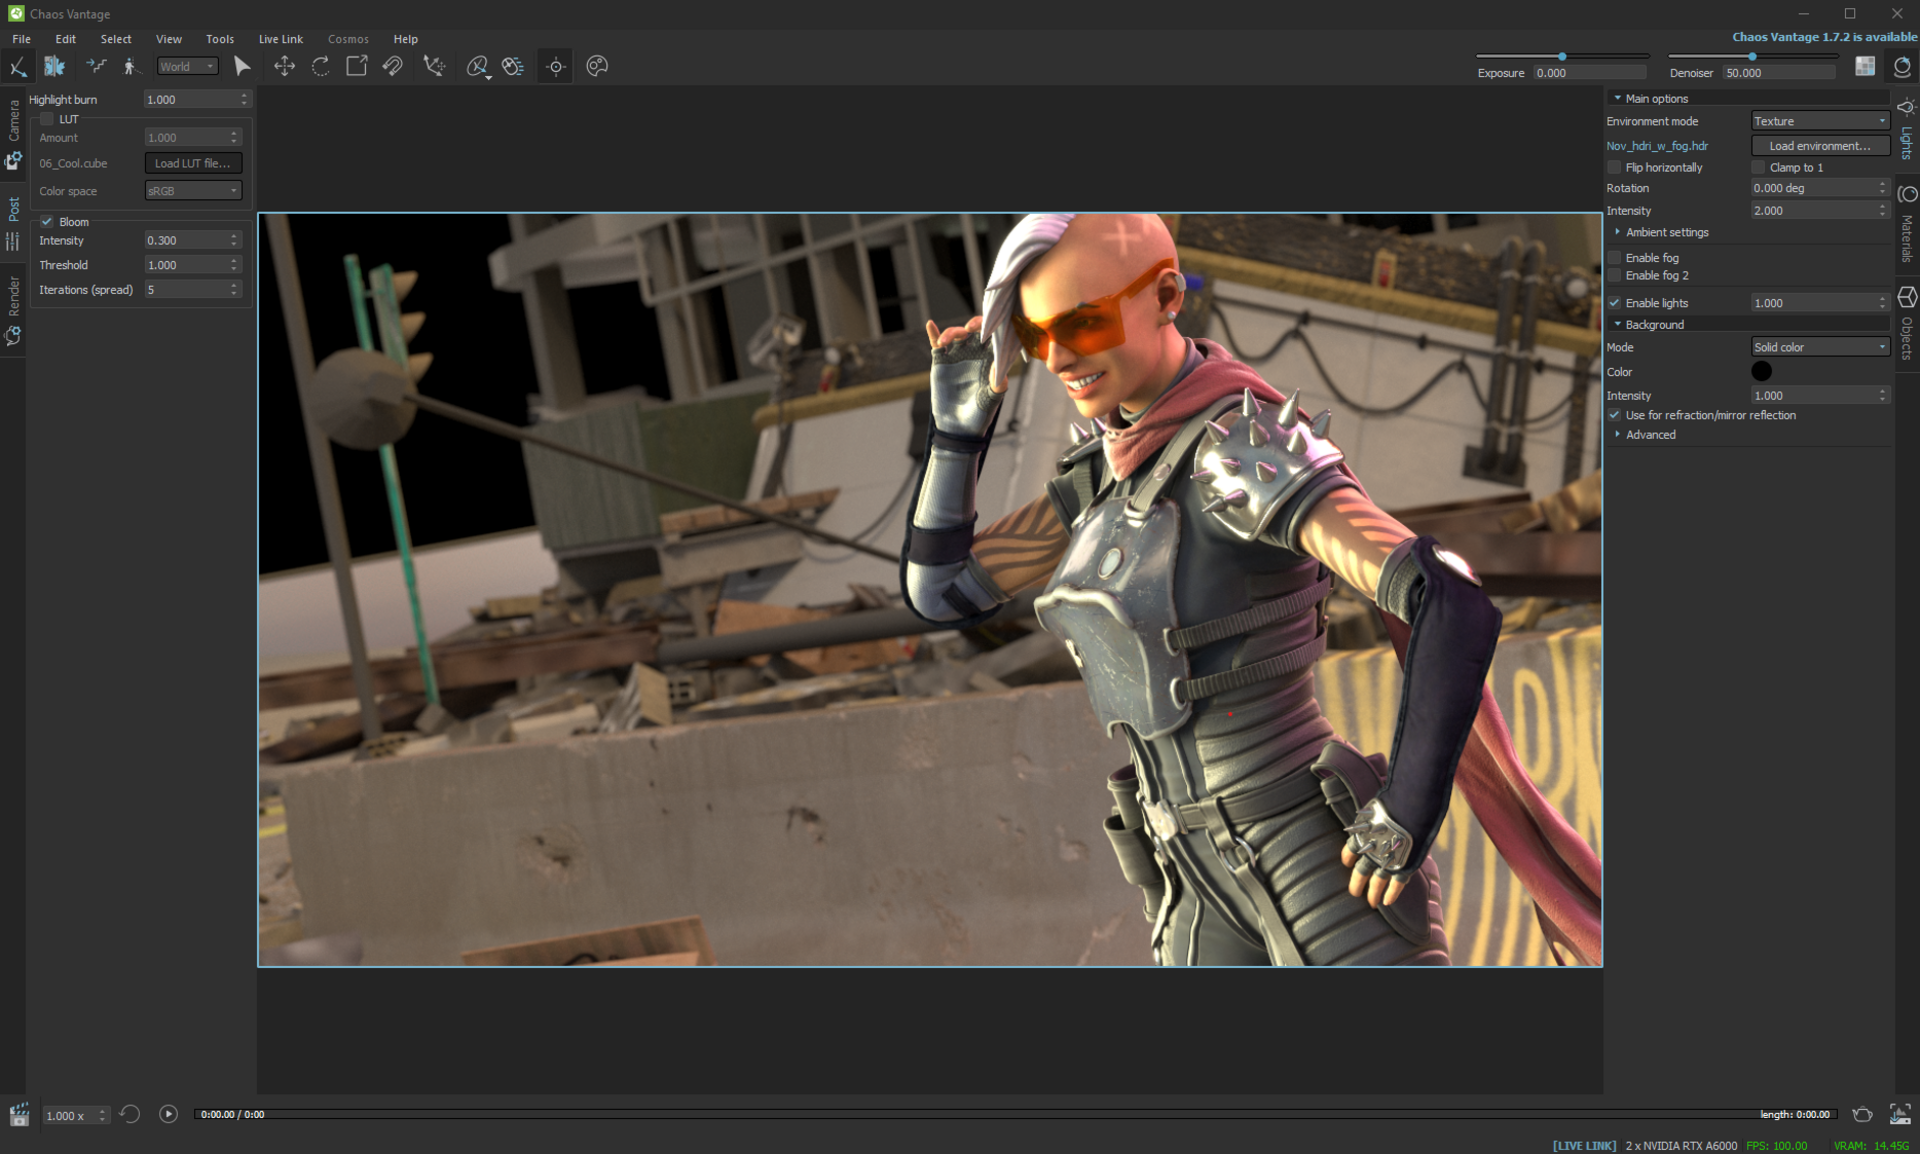Click the walking person navigation icon
1920x1154 pixels.
[130, 67]
